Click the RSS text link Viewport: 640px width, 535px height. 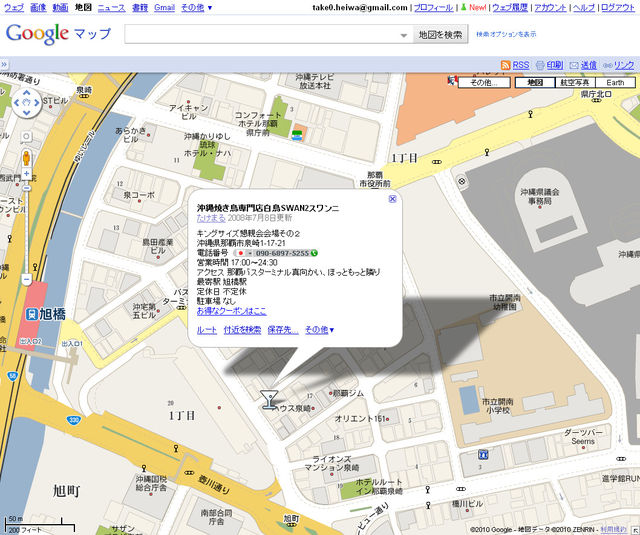point(520,65)
